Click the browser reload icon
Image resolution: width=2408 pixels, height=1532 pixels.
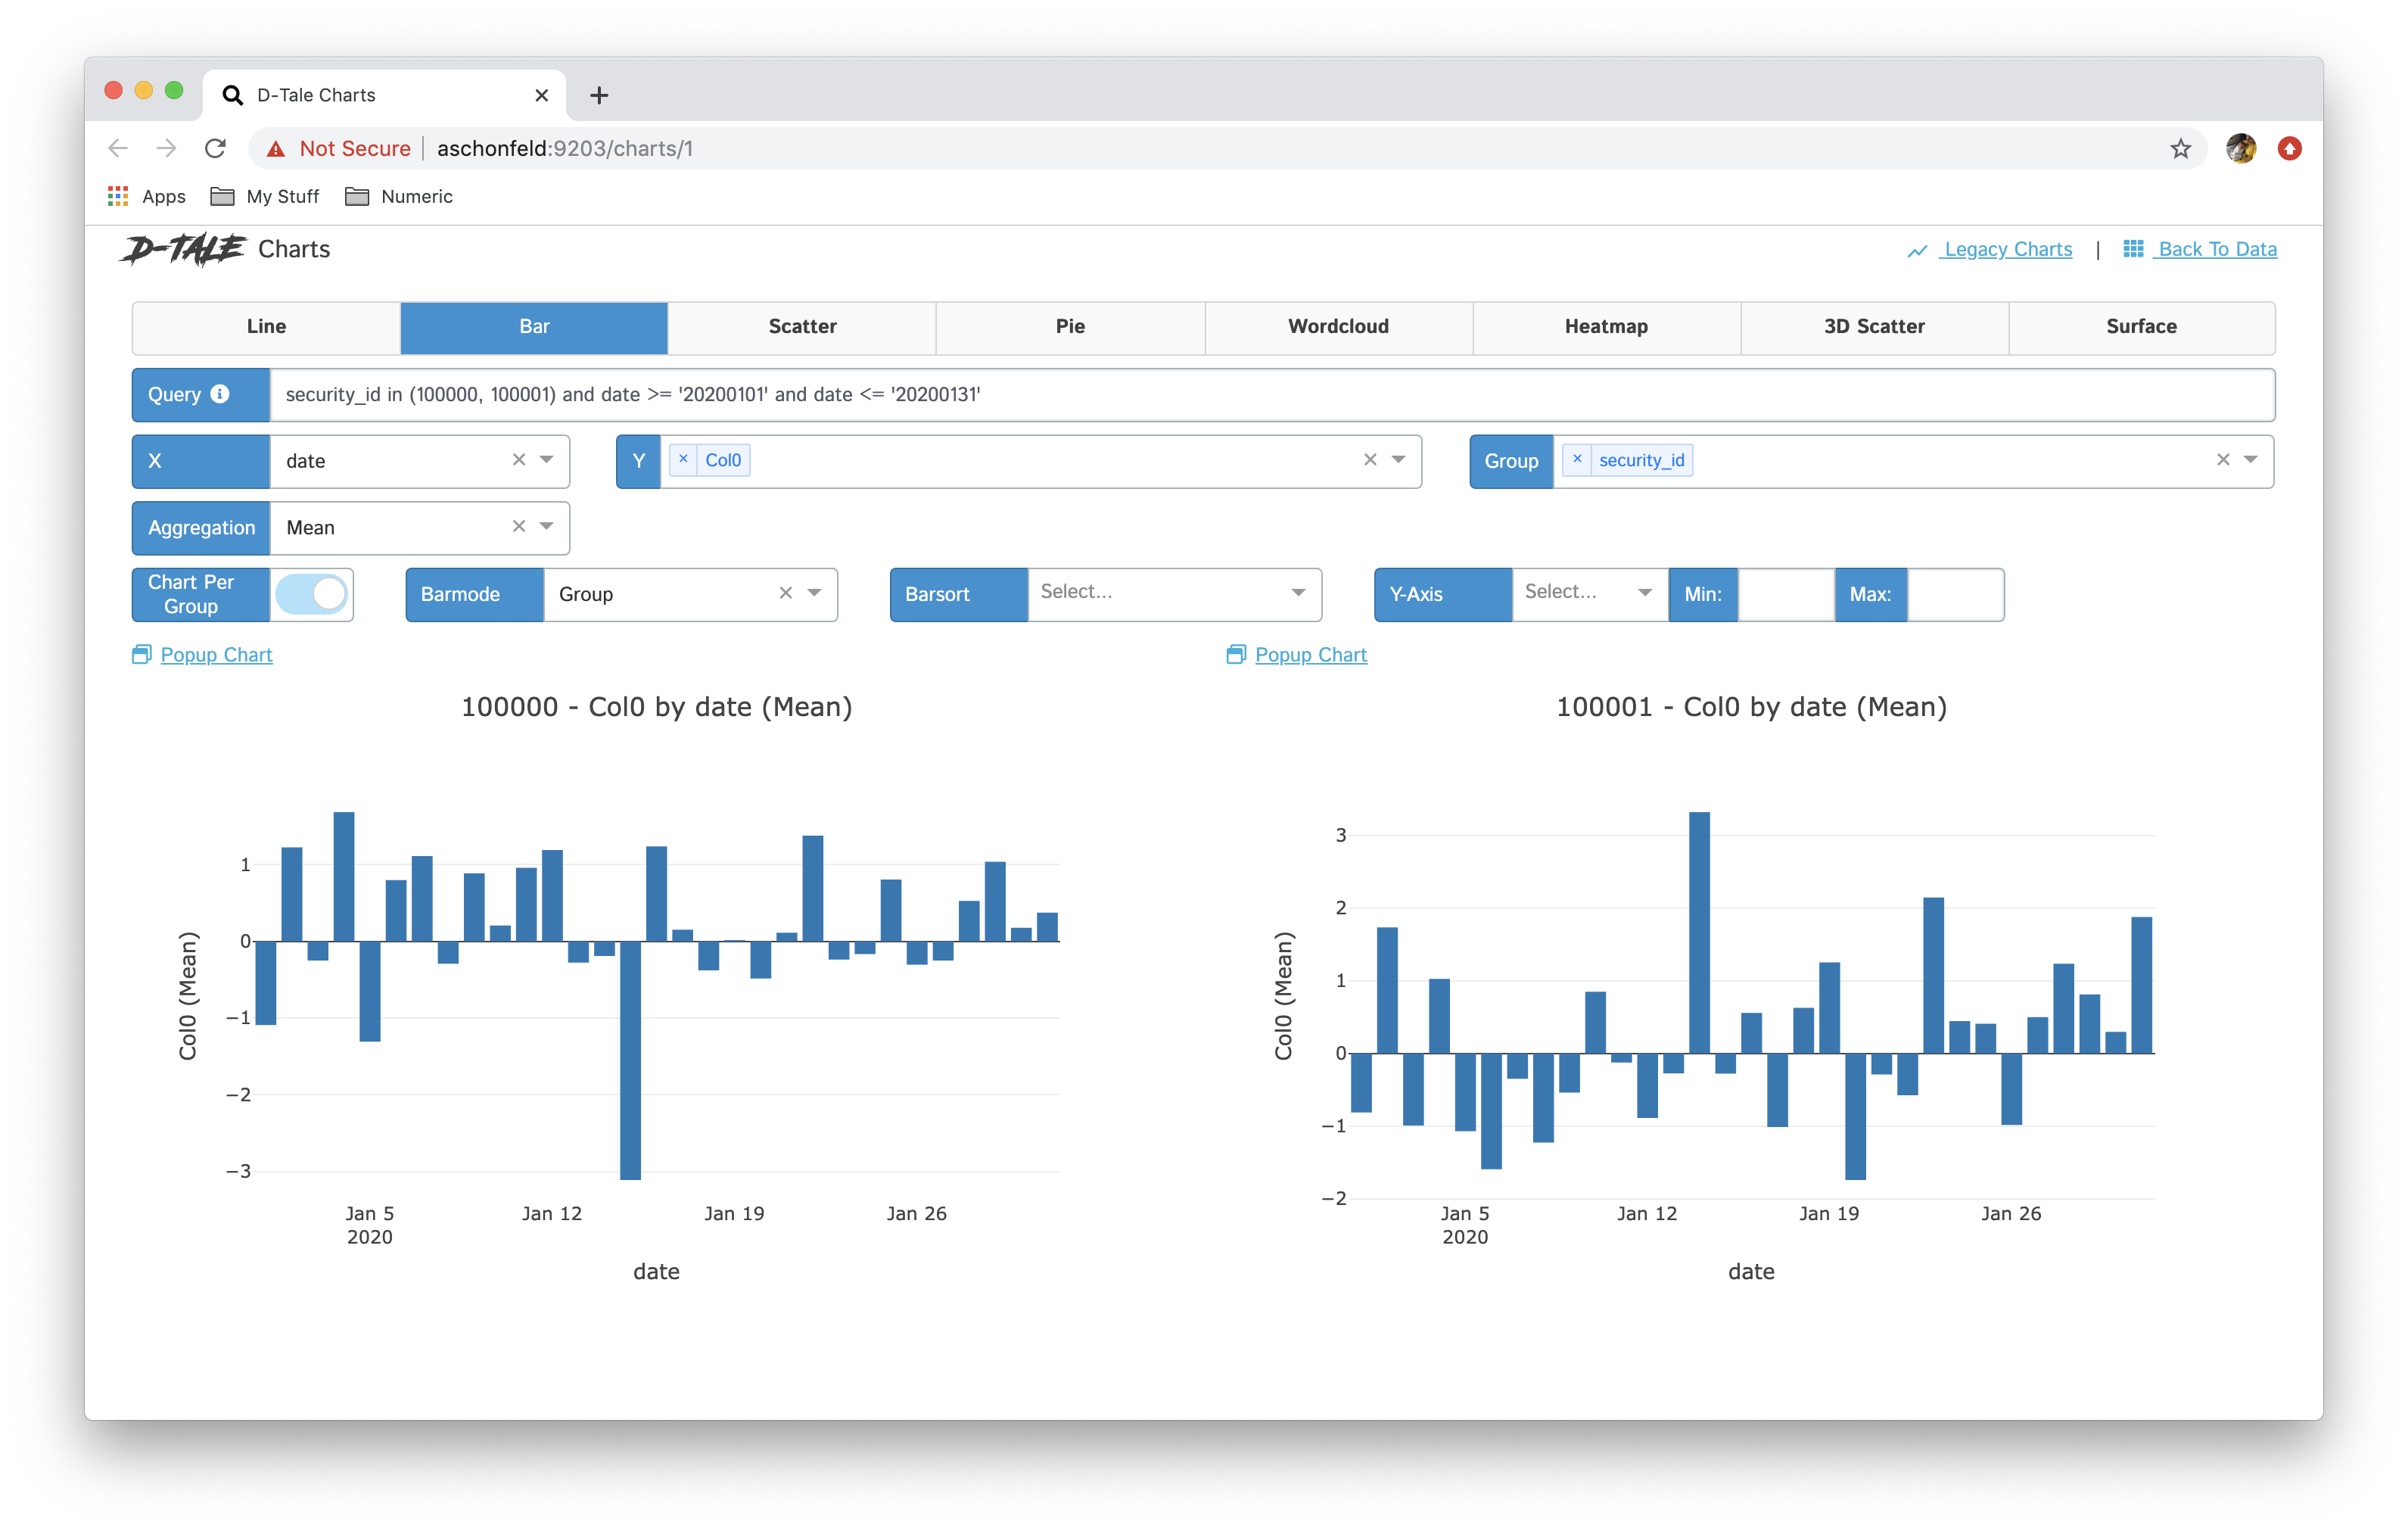(215, 149)
